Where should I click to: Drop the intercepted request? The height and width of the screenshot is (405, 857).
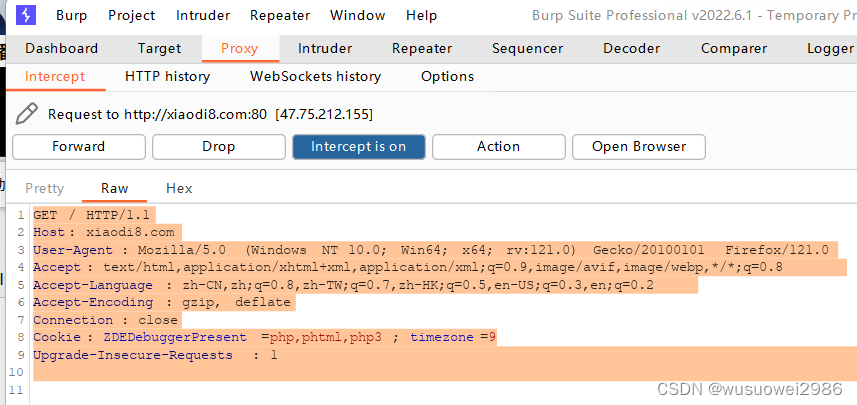219,146
